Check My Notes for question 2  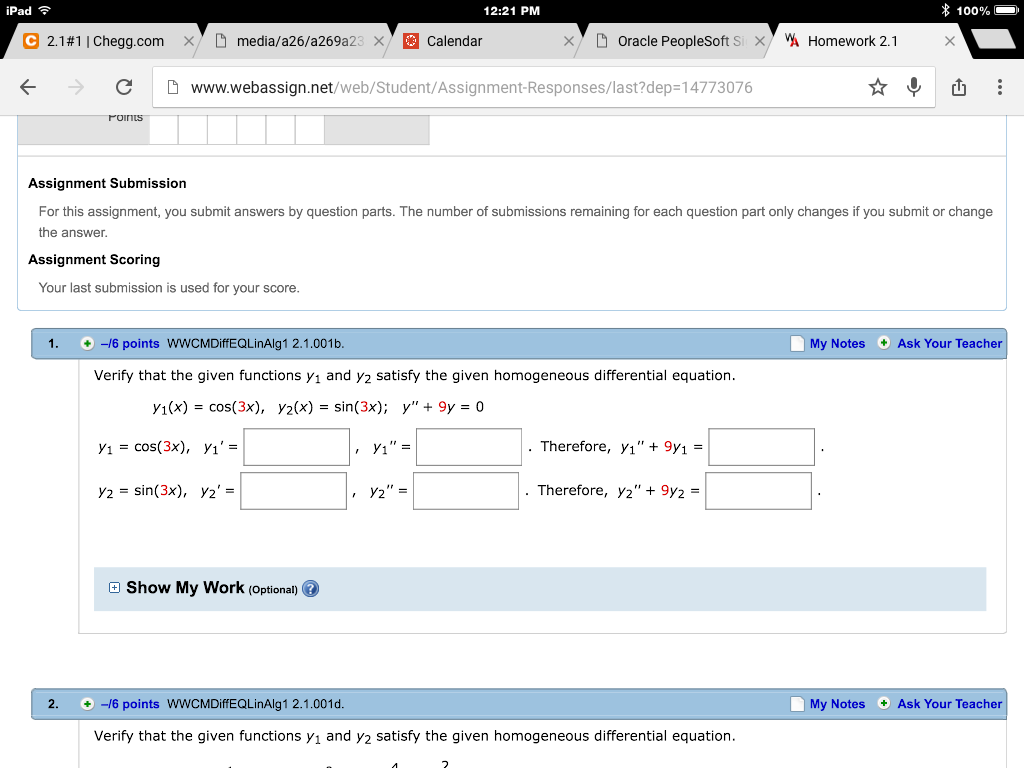click(x=796, y=704)
